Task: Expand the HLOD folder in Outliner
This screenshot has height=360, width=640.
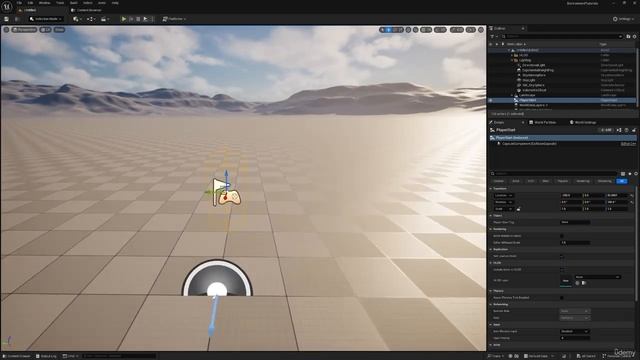Action: point(512,55)
